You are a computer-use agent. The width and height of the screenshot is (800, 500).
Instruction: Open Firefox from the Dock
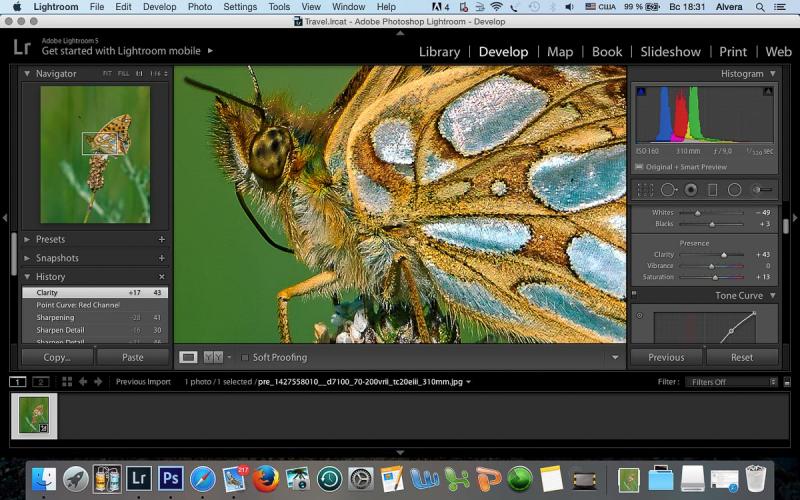(266, 479)
